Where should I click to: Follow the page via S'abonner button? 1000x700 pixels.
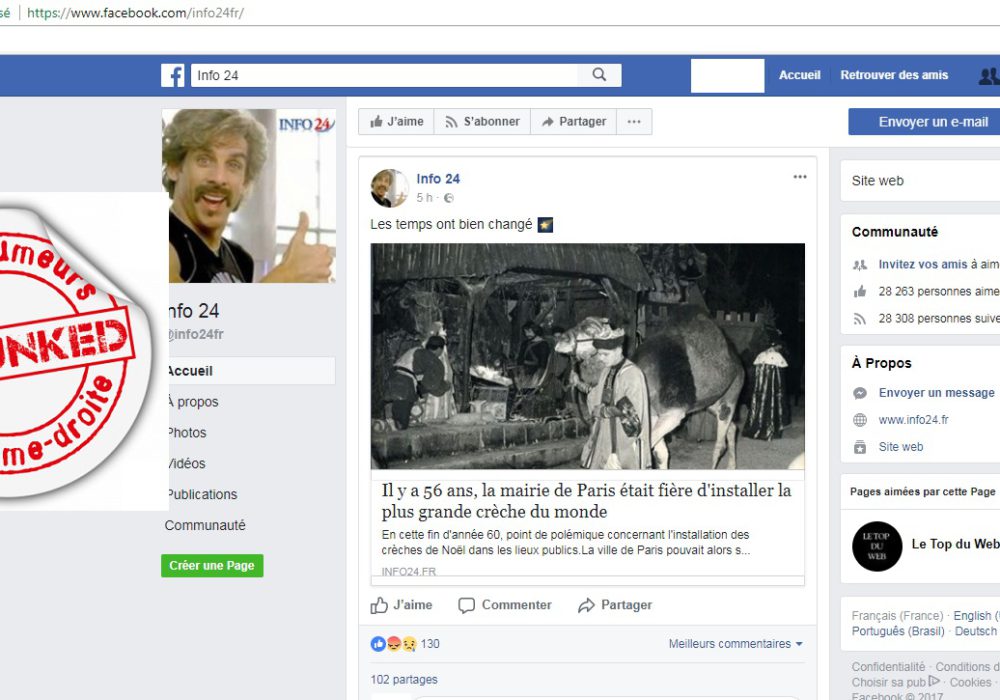point(482,122)
